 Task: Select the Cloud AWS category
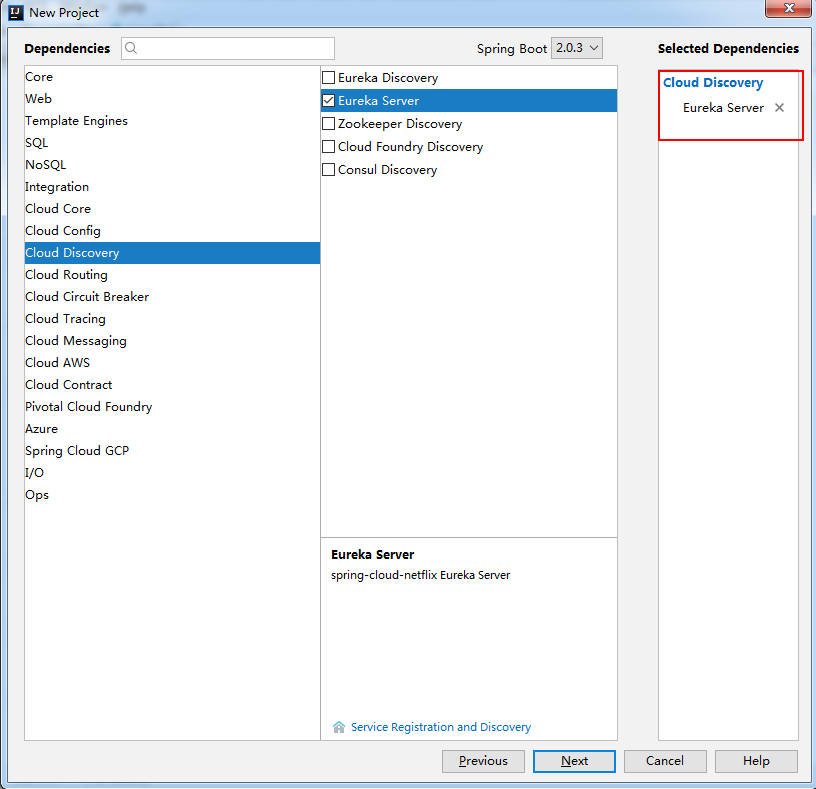click(x=172, y=363)
